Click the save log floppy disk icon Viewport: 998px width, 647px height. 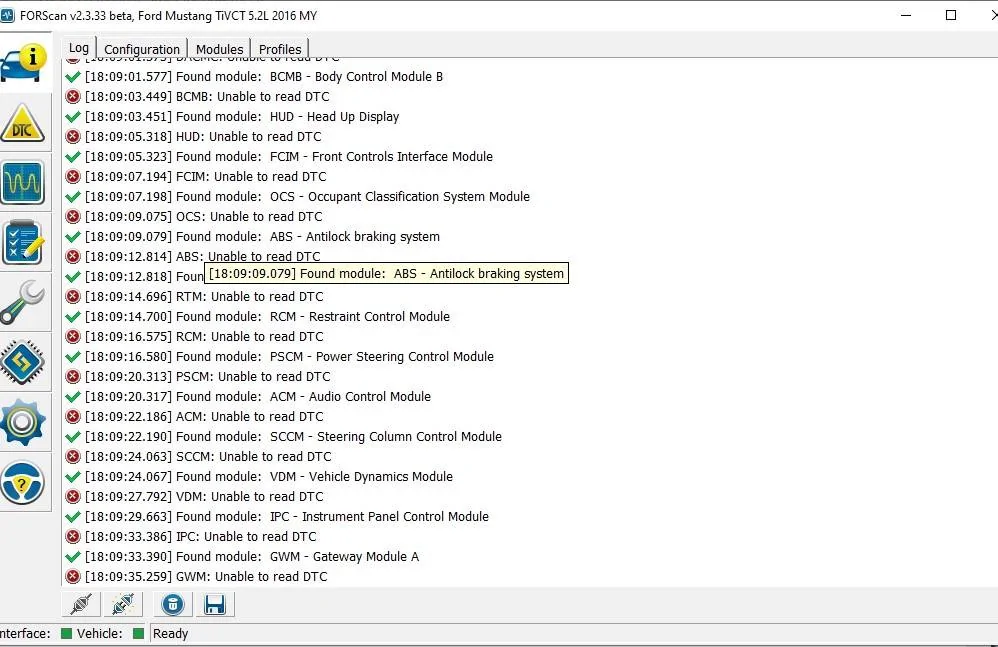coord(215,604)
